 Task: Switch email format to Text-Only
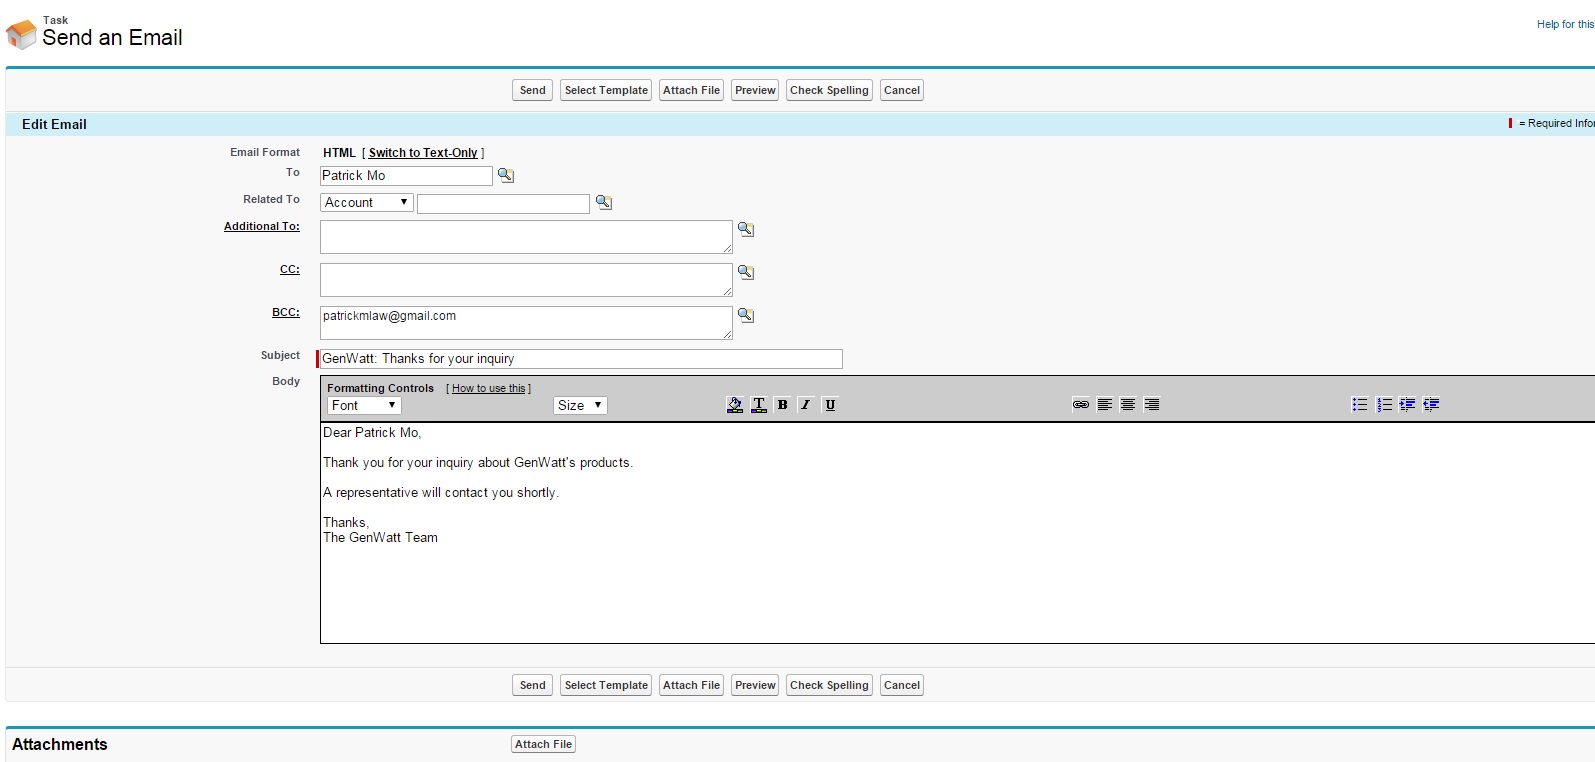[423, 153]
